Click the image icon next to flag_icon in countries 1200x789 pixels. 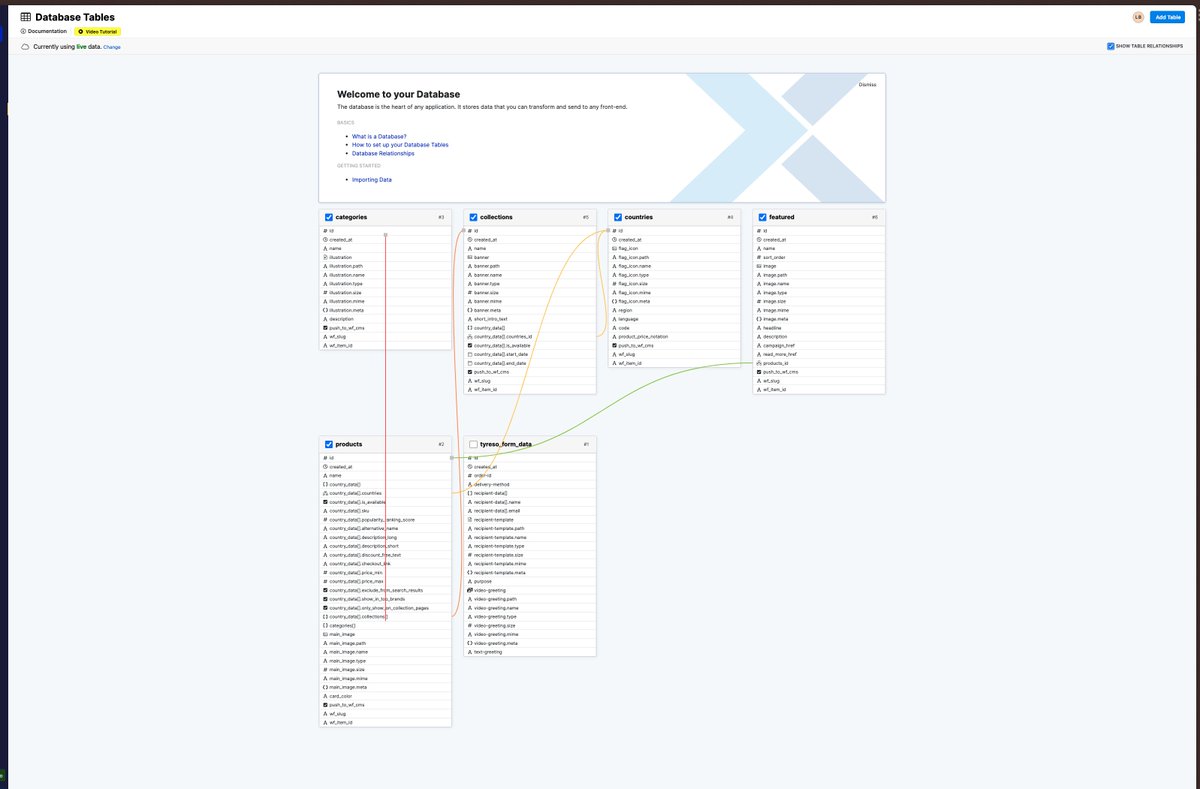tap(615, 248)
